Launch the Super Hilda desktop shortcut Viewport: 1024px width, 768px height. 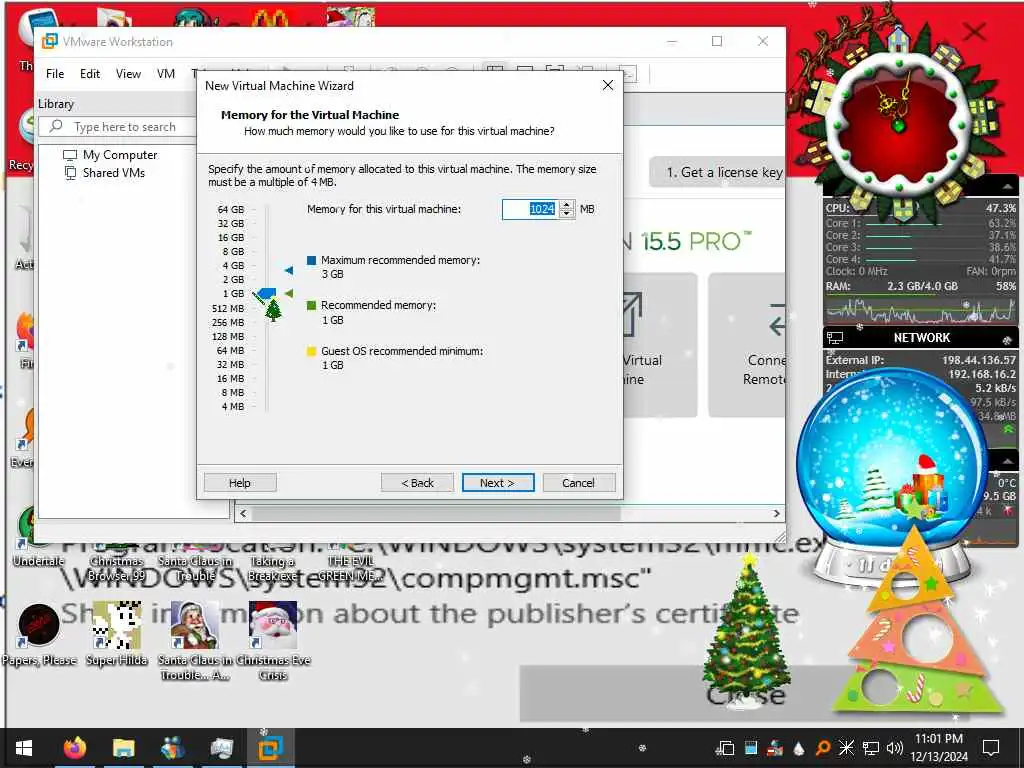[117, 635]
